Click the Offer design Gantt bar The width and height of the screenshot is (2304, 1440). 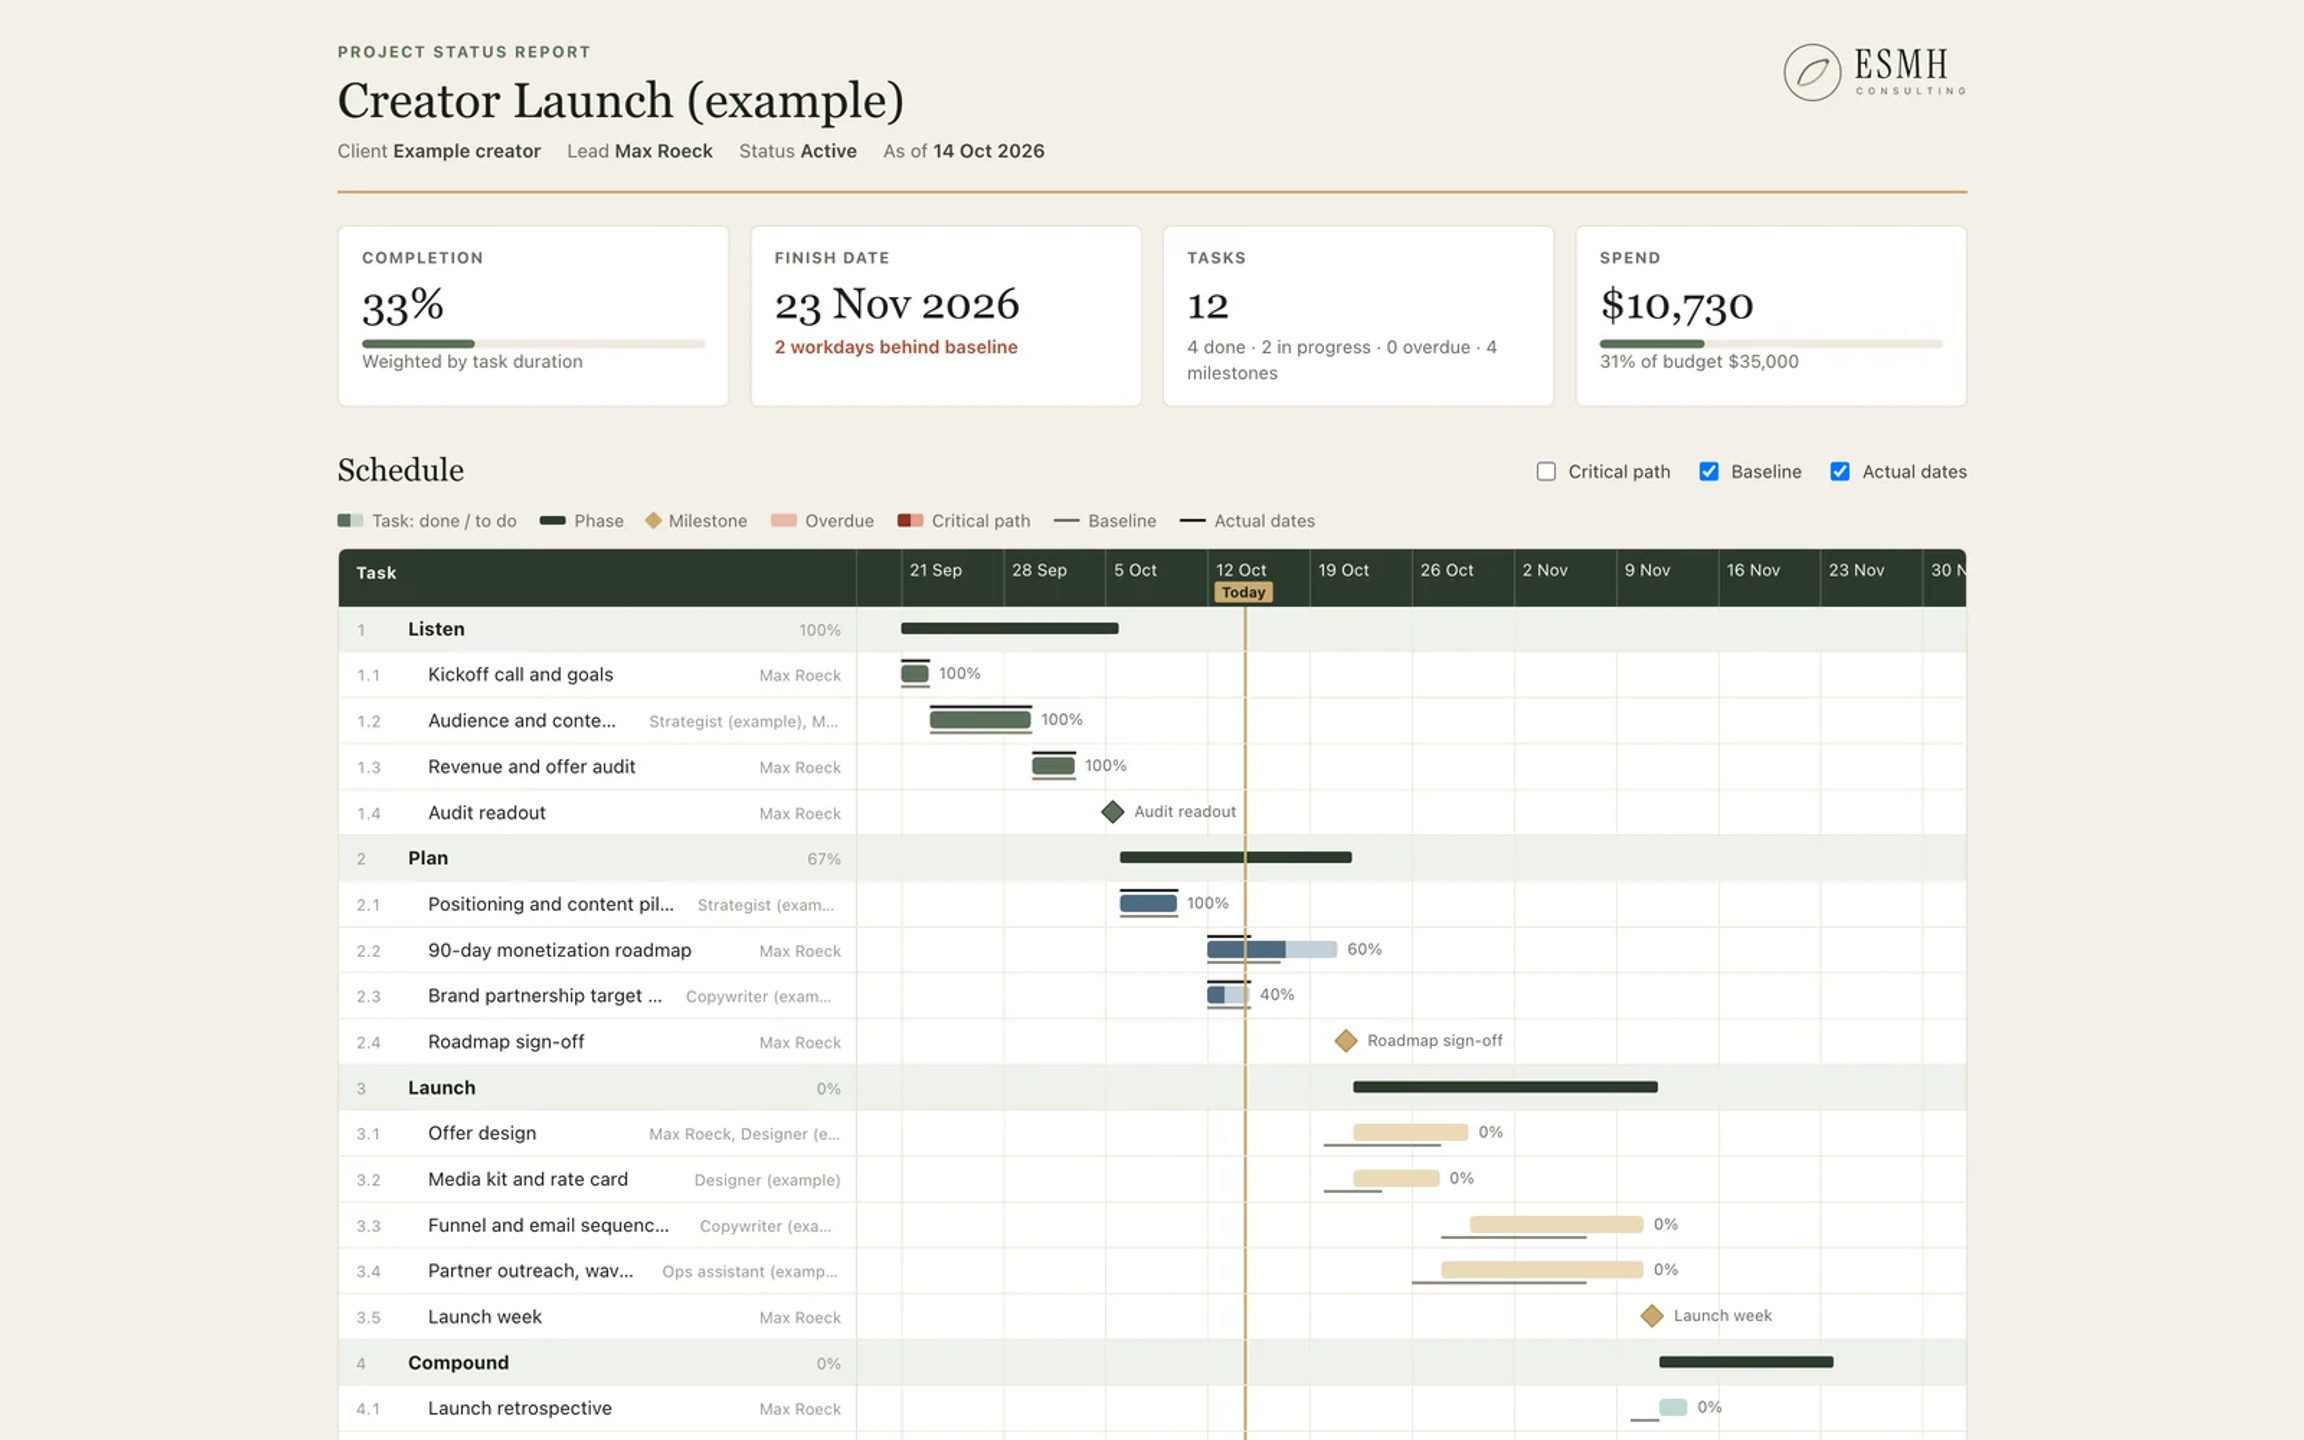click(1410, 1132)
